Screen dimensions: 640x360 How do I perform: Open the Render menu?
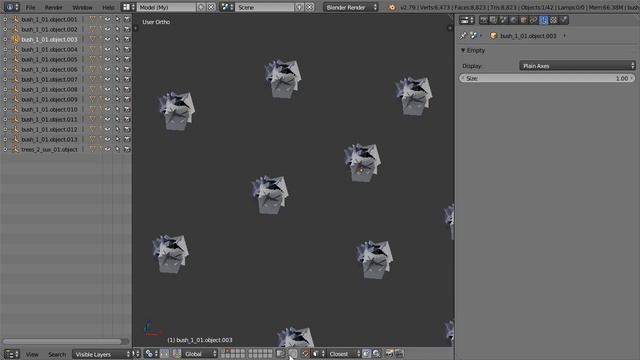pyautogui.click(x=53, y=7)
